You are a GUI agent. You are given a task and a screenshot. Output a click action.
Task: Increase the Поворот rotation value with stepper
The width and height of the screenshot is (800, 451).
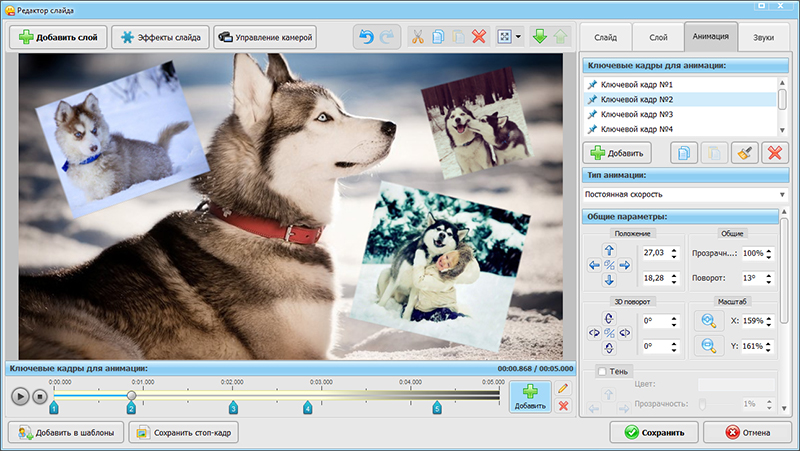coord(771,275)
